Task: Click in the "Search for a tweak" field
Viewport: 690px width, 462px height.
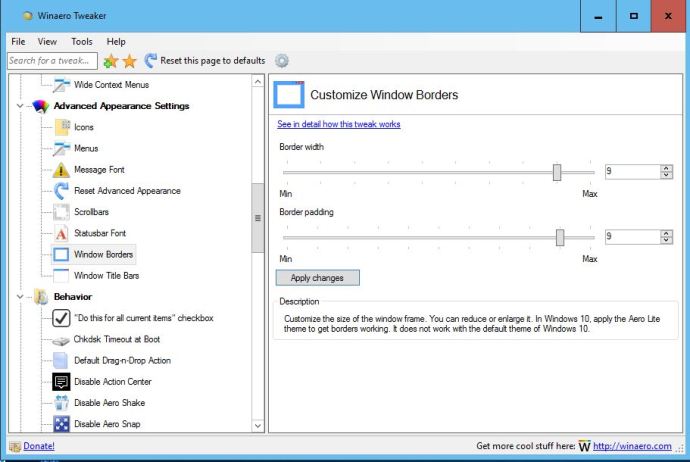Action: pos(52,61)
